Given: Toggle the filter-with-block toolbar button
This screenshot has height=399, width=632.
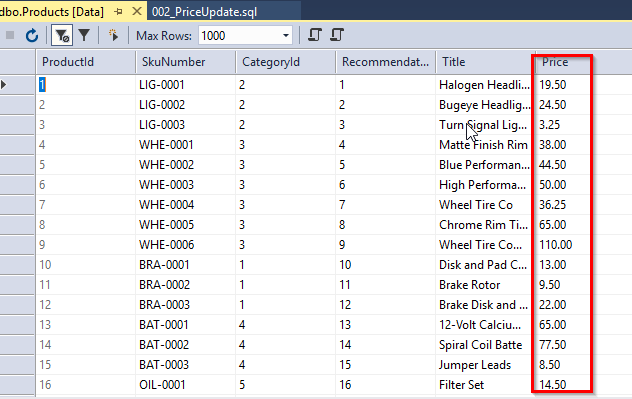Looking at the screenshot, I should [62, 35].
